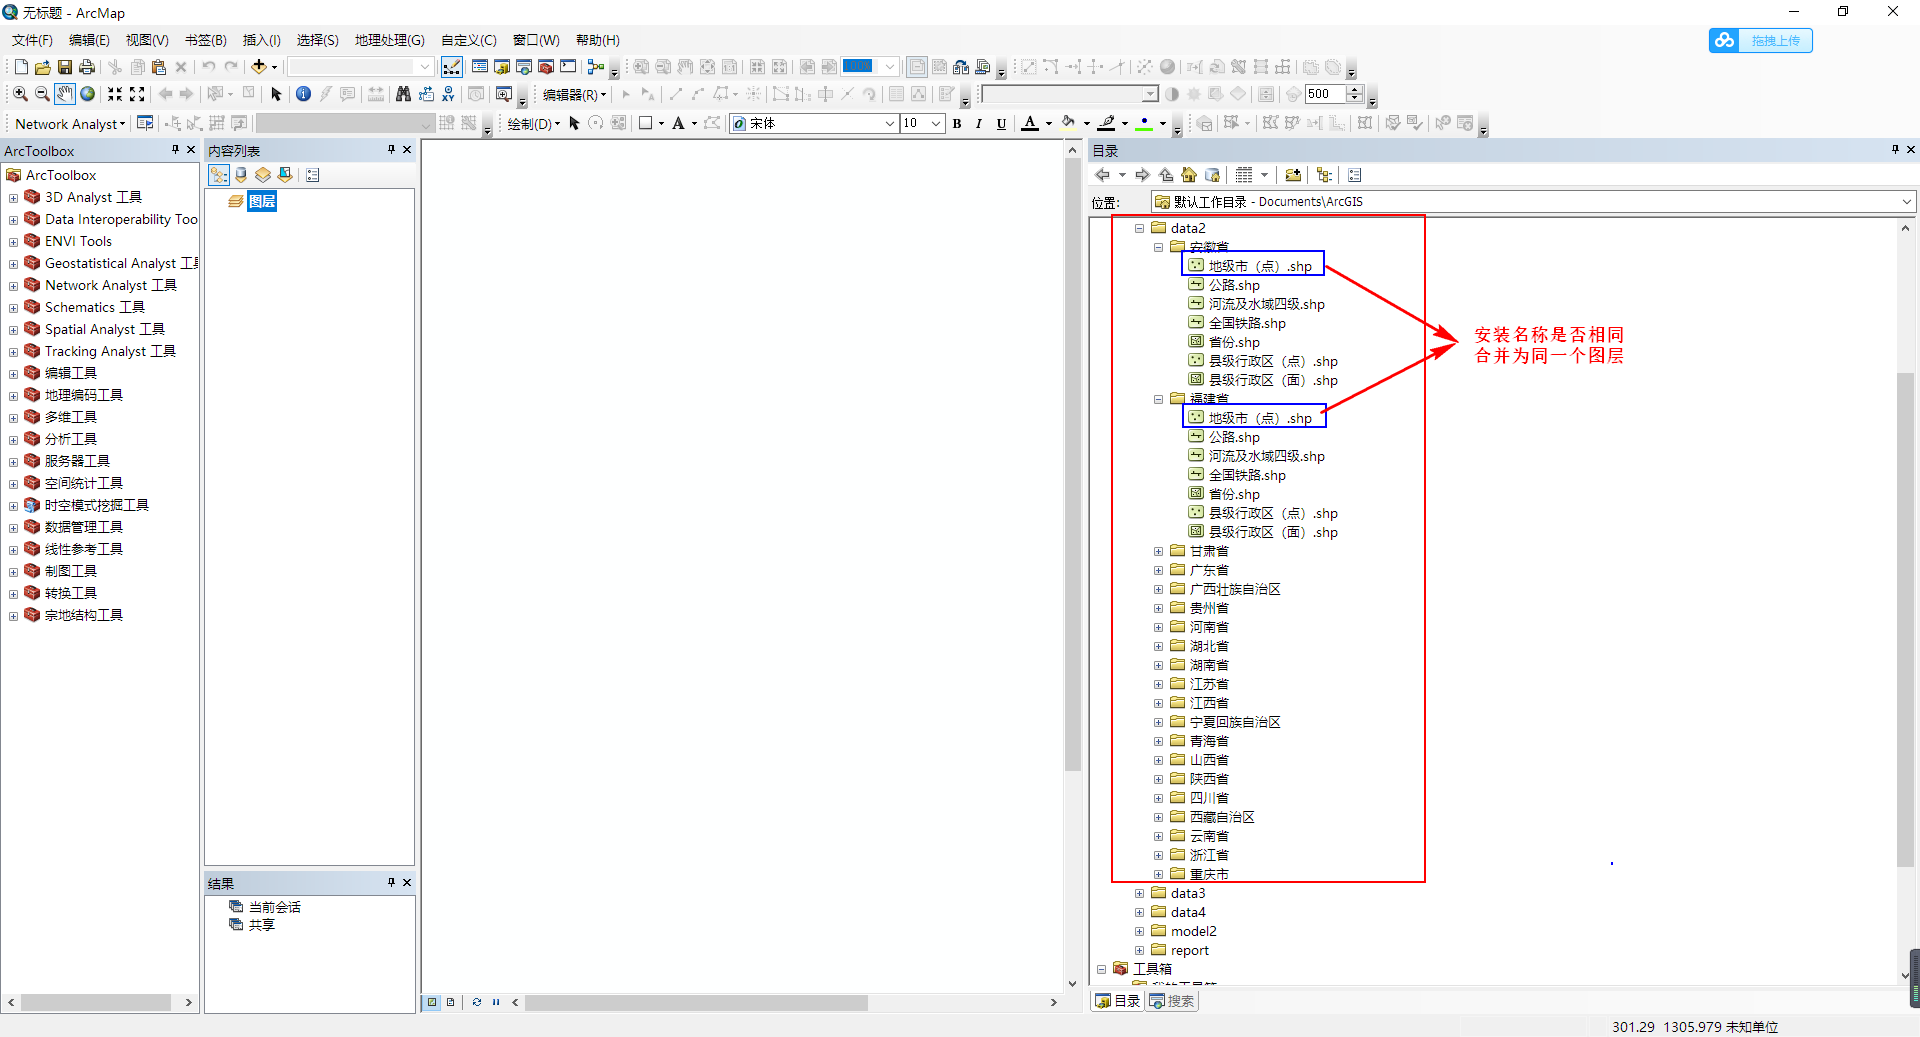This screenshot has width=1920, height=1037.
Task: Switch to the 搜索 tab in Catalog
Action: (1171, 1001)
